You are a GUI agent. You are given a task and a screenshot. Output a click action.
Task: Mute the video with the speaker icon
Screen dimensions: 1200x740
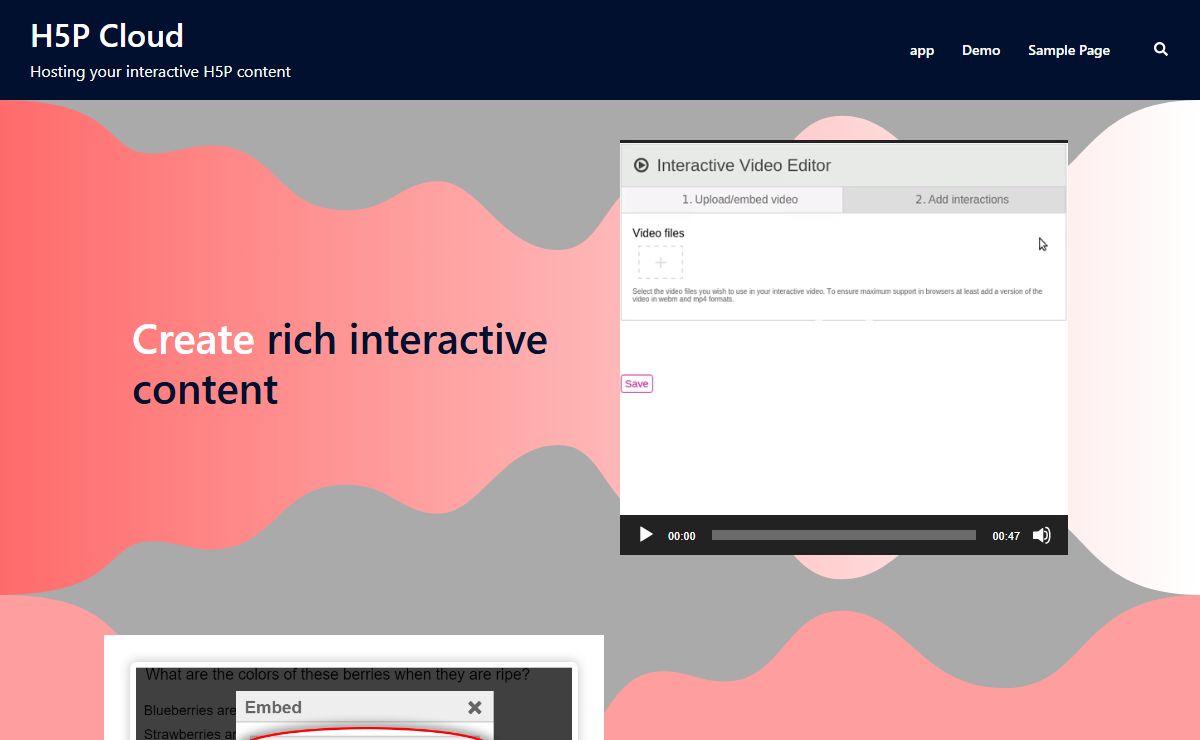pos(1042,535)
